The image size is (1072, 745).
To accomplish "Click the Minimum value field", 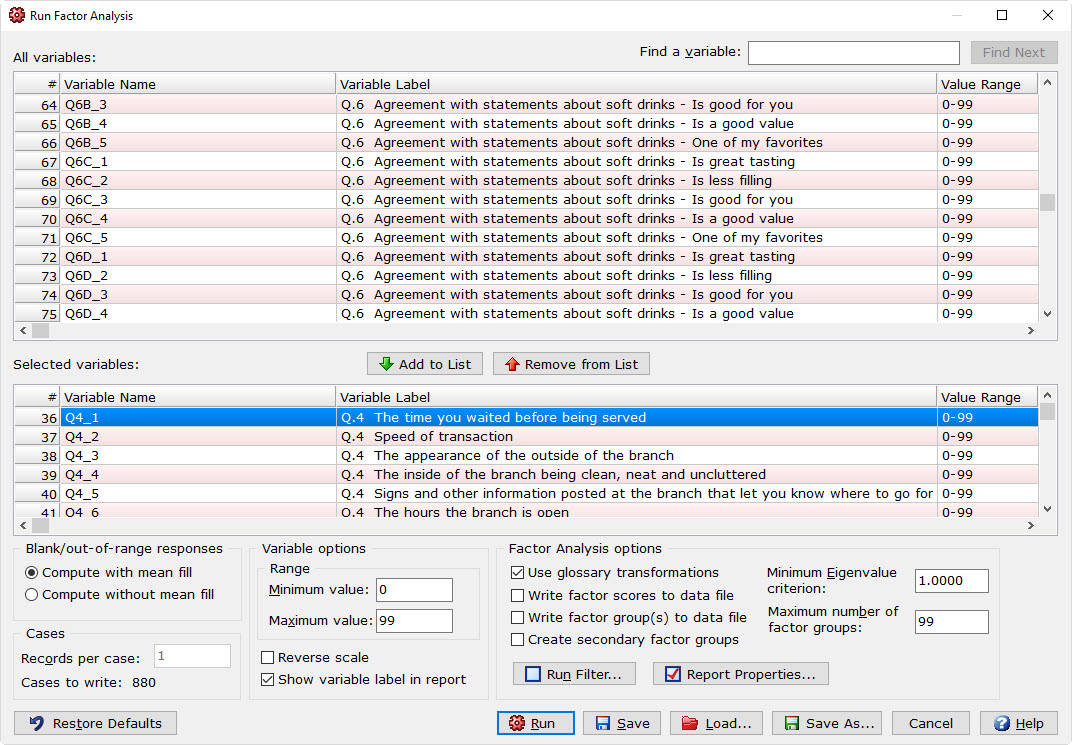I will (414, 590).
